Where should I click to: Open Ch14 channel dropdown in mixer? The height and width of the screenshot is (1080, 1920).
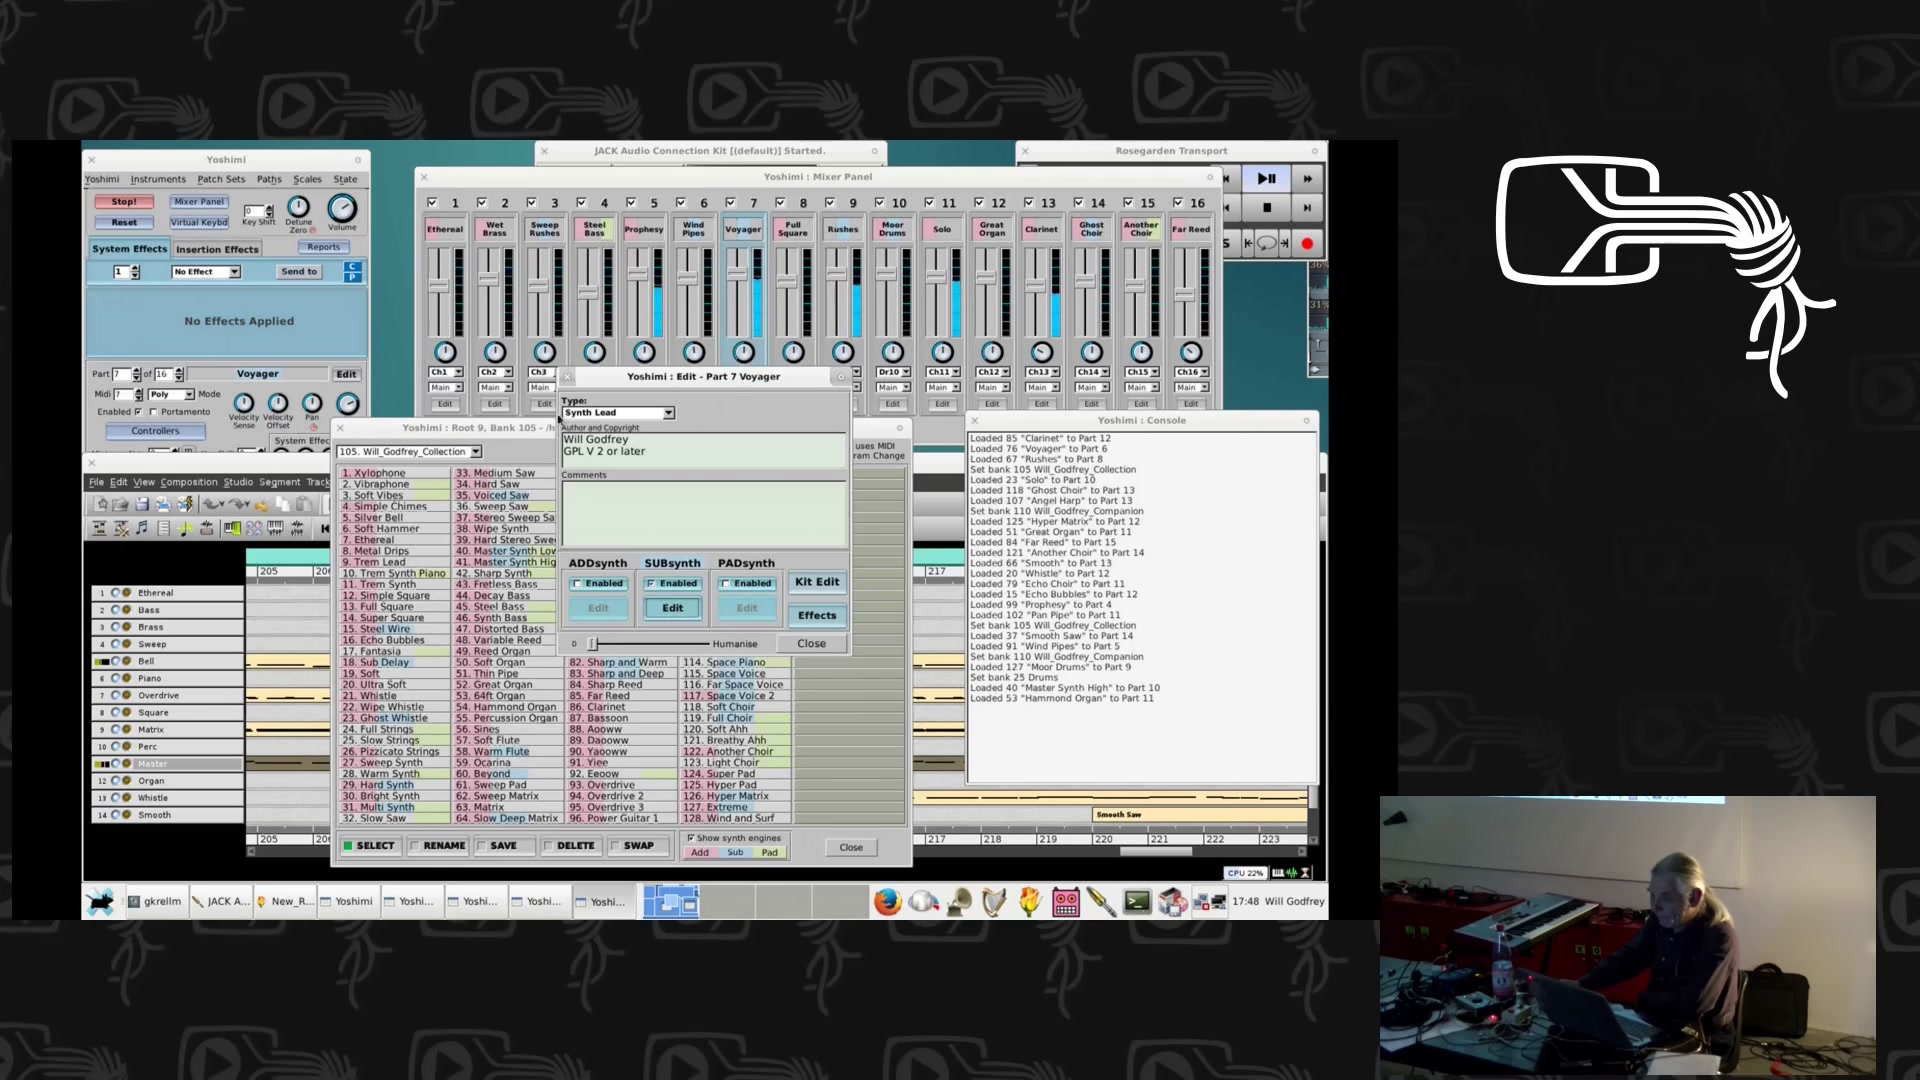pos(1091,372)
